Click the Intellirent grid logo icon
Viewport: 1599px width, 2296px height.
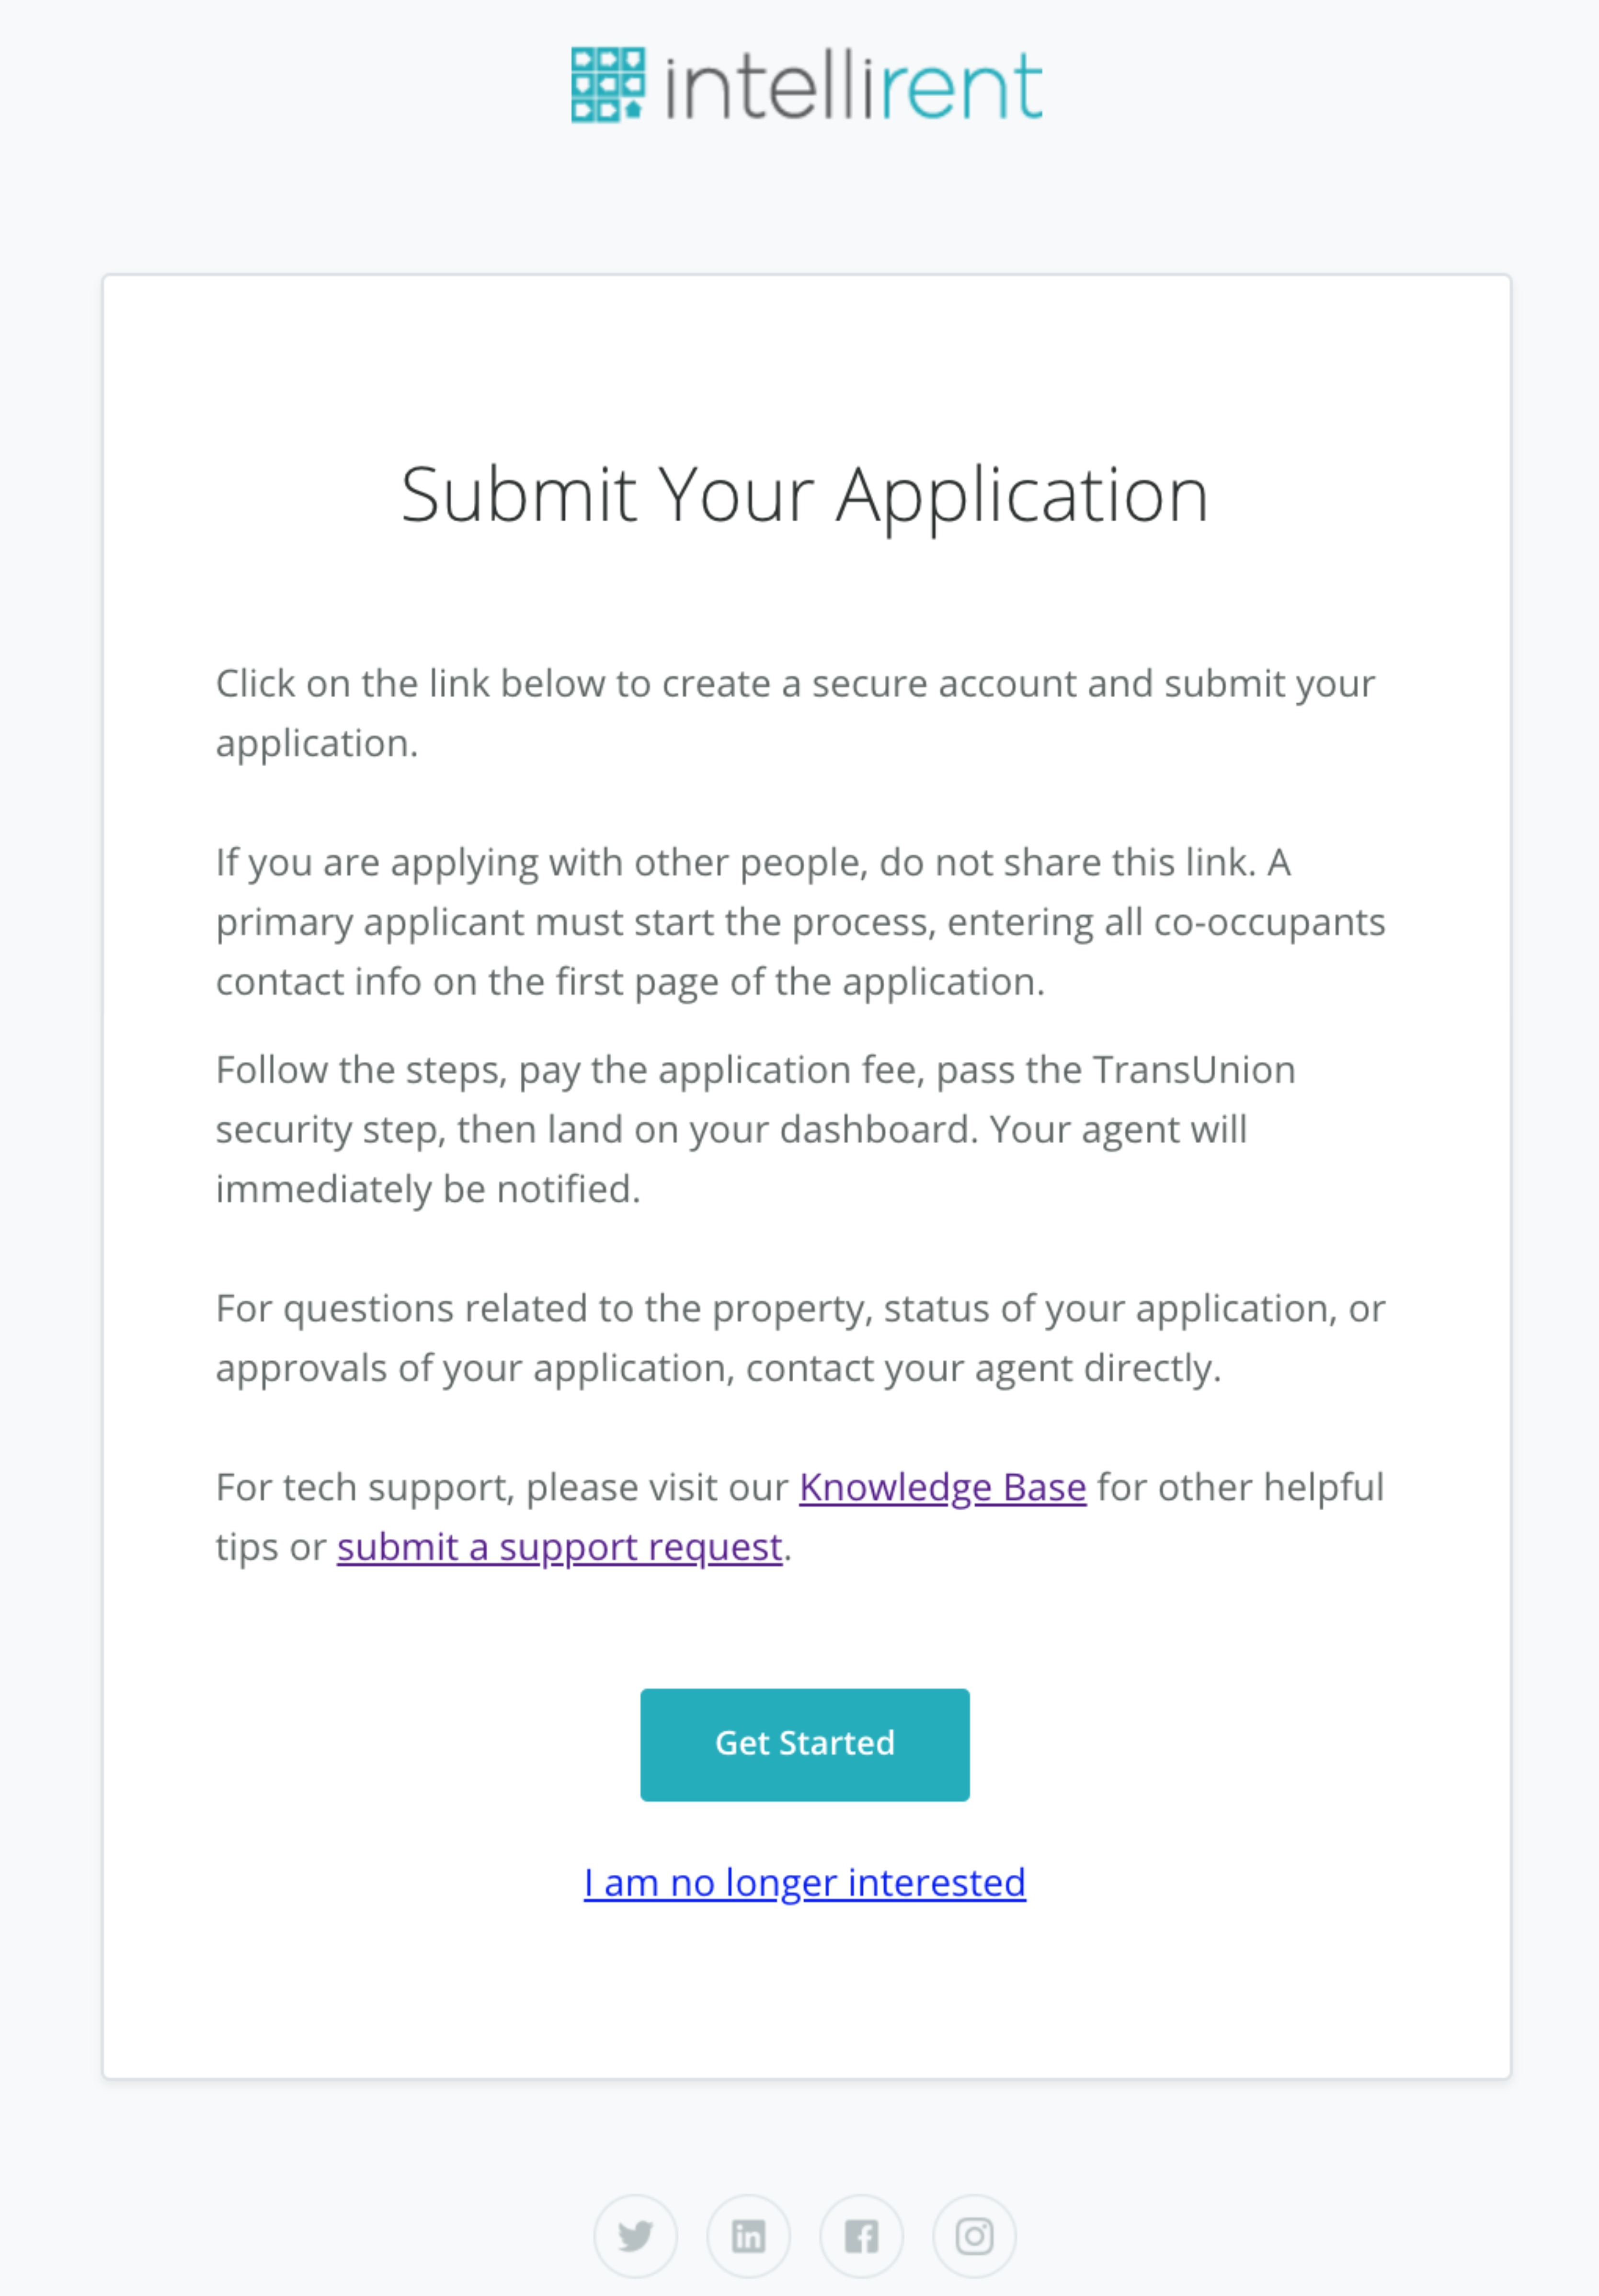pyautogui.click(x=607, y=85)
